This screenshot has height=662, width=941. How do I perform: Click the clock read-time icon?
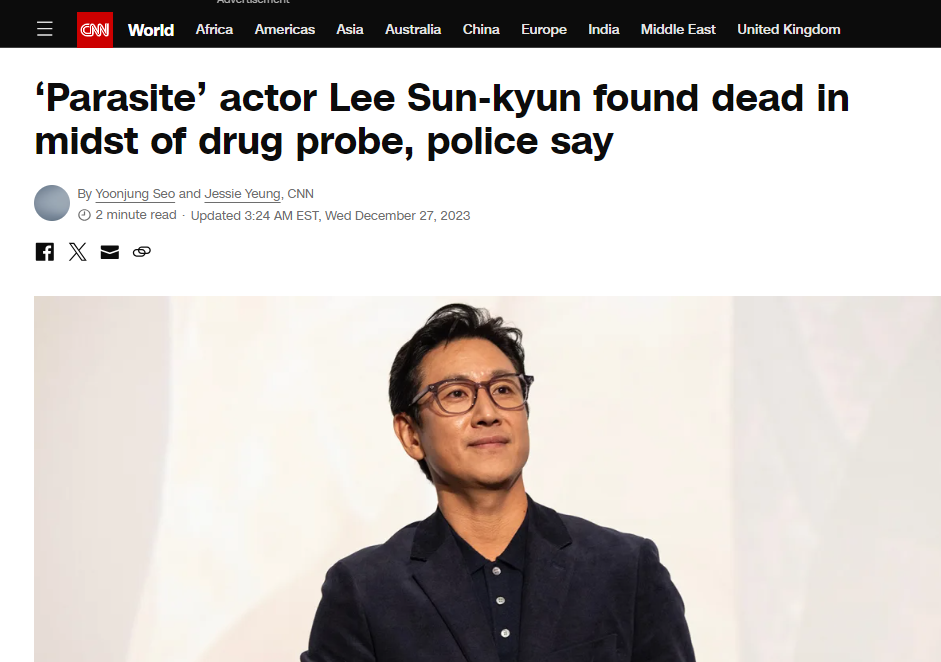coord(85,215)
